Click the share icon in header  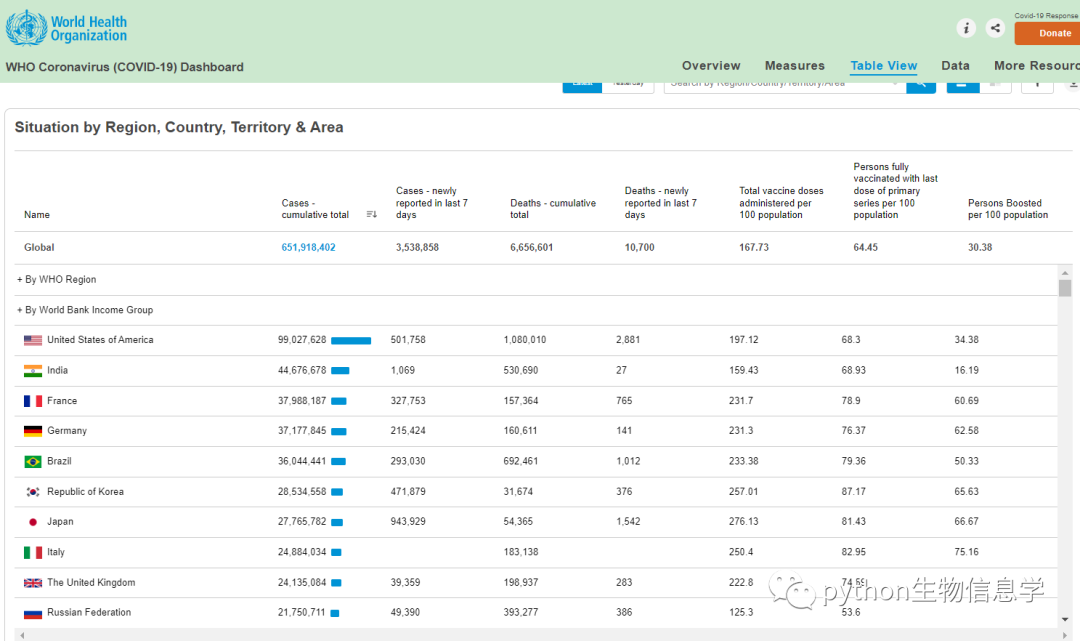click(x=995, y=28)
